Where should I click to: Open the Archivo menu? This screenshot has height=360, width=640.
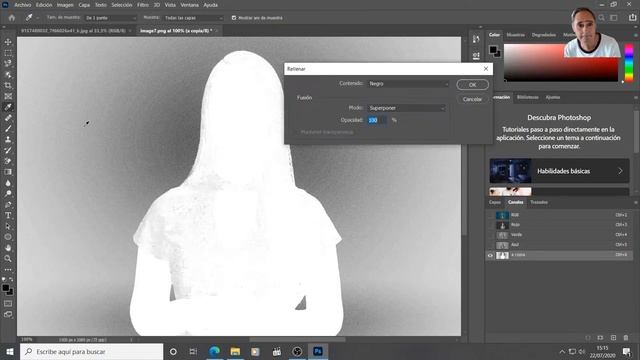tap(22, 5)
